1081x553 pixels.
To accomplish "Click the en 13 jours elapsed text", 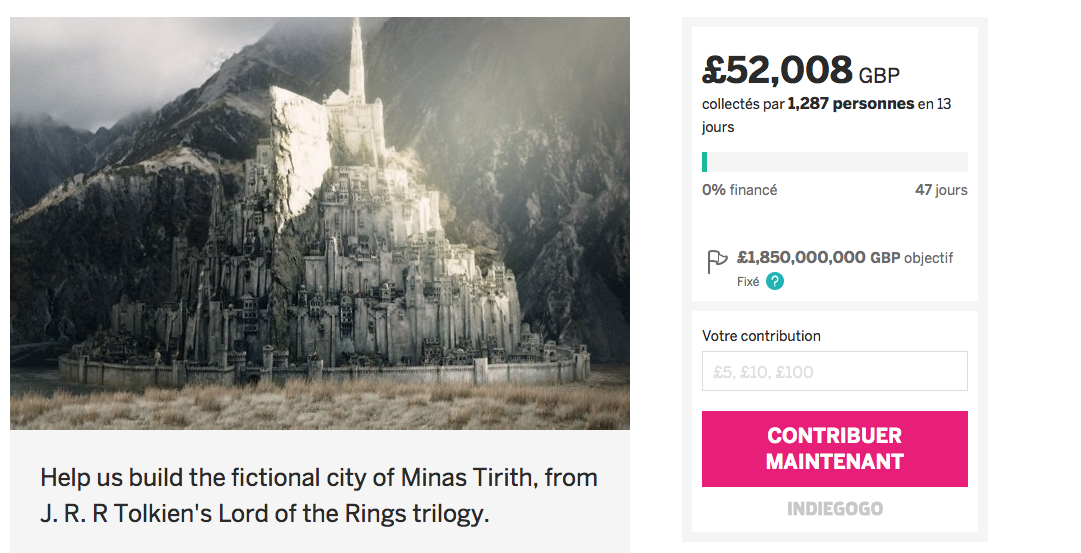I will pyautogui.click(x=934, y=104).
